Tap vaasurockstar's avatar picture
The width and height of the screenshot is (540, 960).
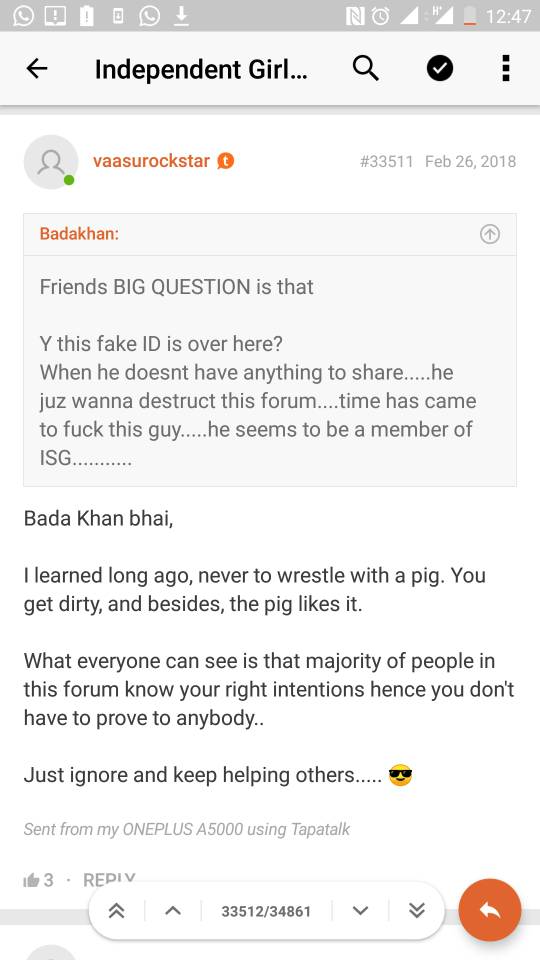[x=51, y=162]
